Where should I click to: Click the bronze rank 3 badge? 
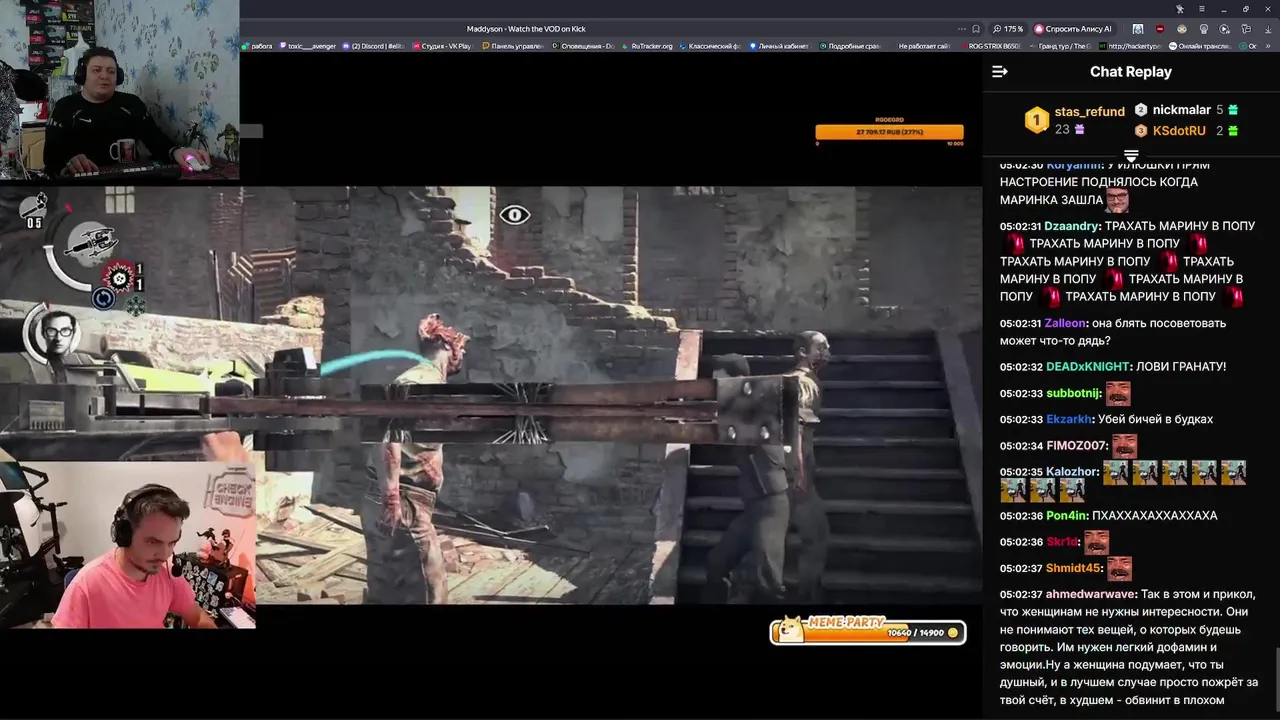tap(1141, 131)
